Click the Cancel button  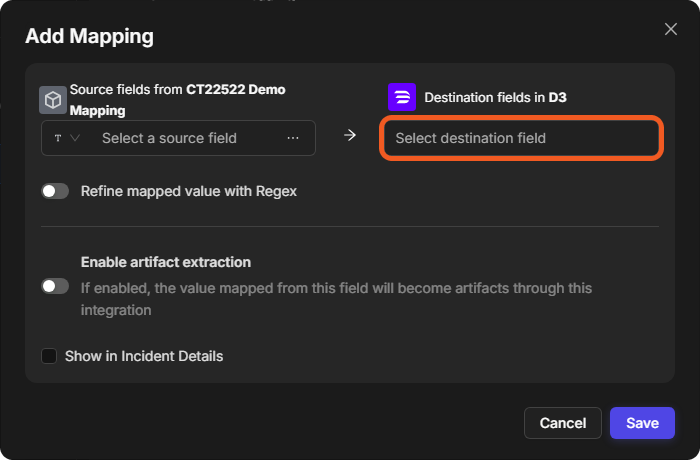click(562, 423)
